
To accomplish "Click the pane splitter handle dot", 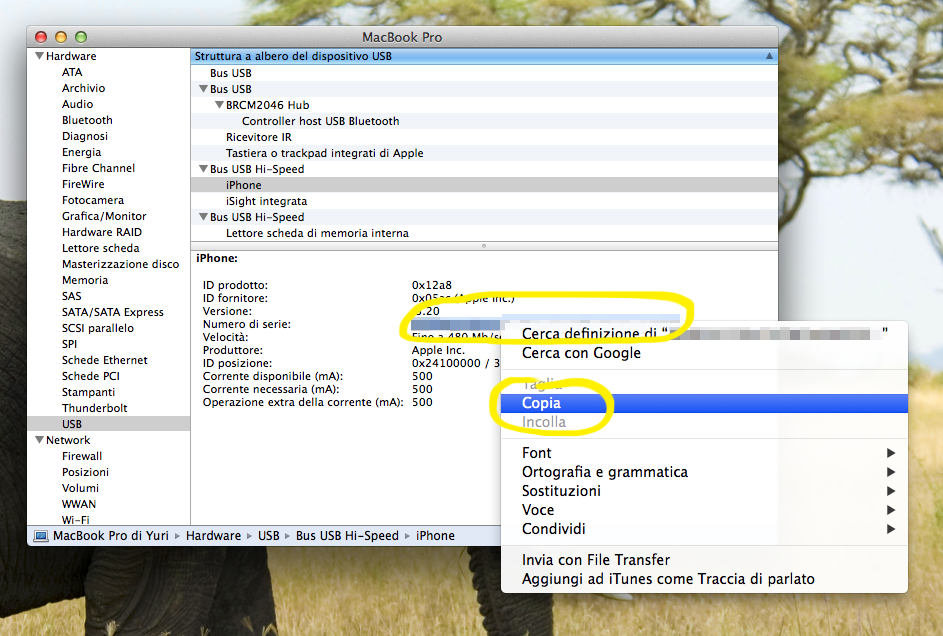I will [484, 246].
